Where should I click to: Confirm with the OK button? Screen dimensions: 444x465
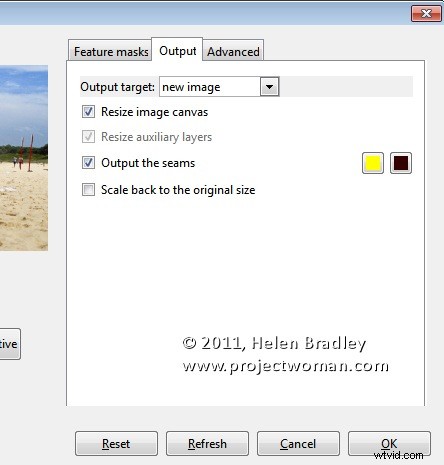pos(389,443)
